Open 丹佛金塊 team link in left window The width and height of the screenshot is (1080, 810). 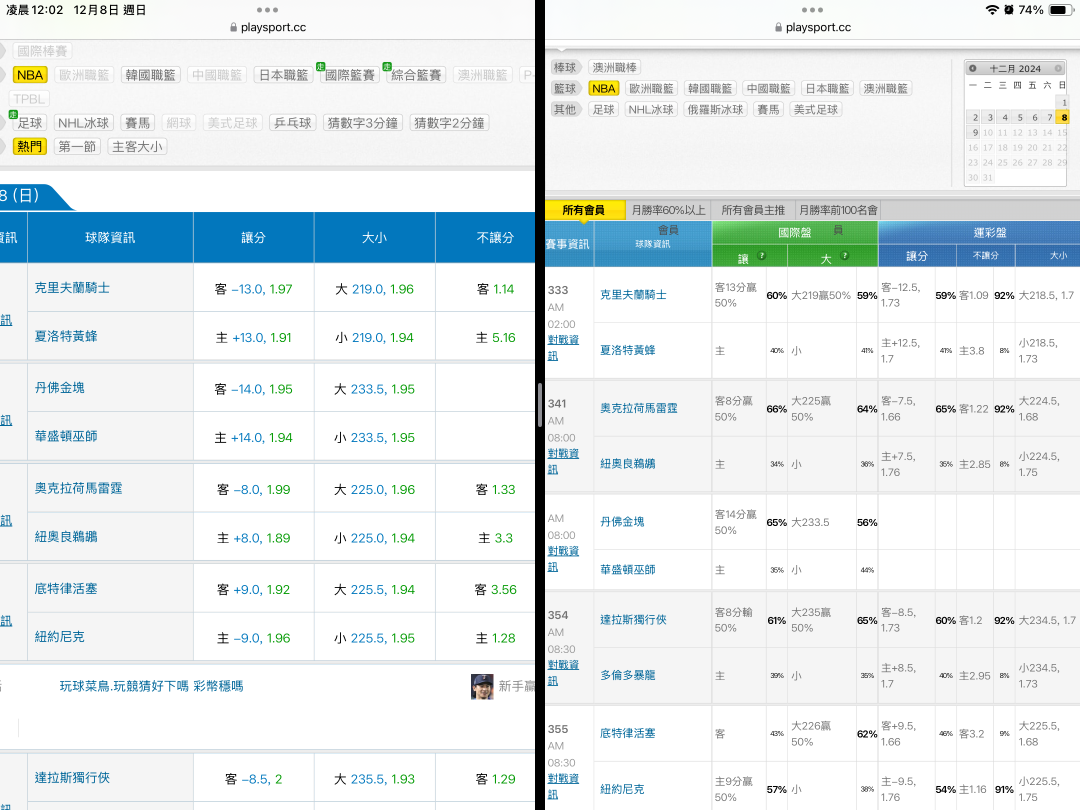60,388
